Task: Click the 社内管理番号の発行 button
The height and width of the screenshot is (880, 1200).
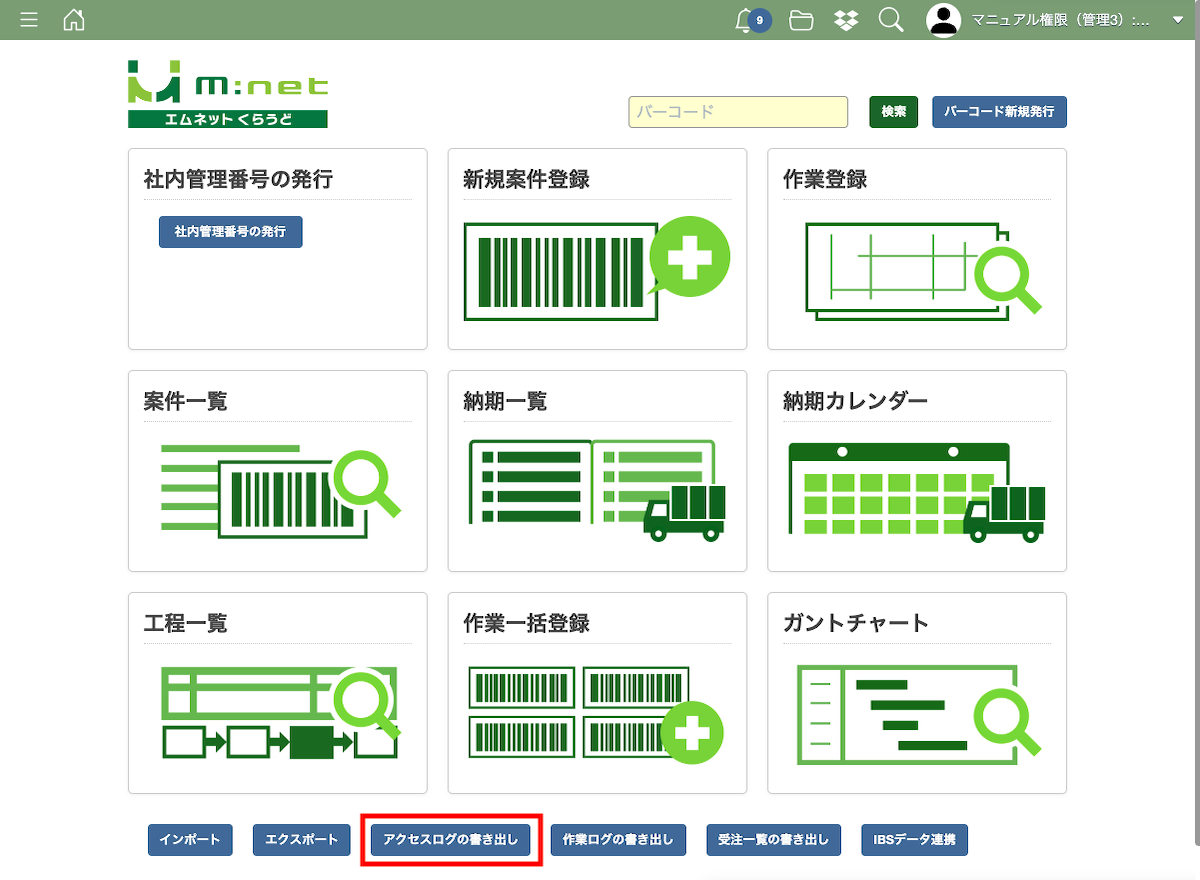Action: [x=230, y=231]
